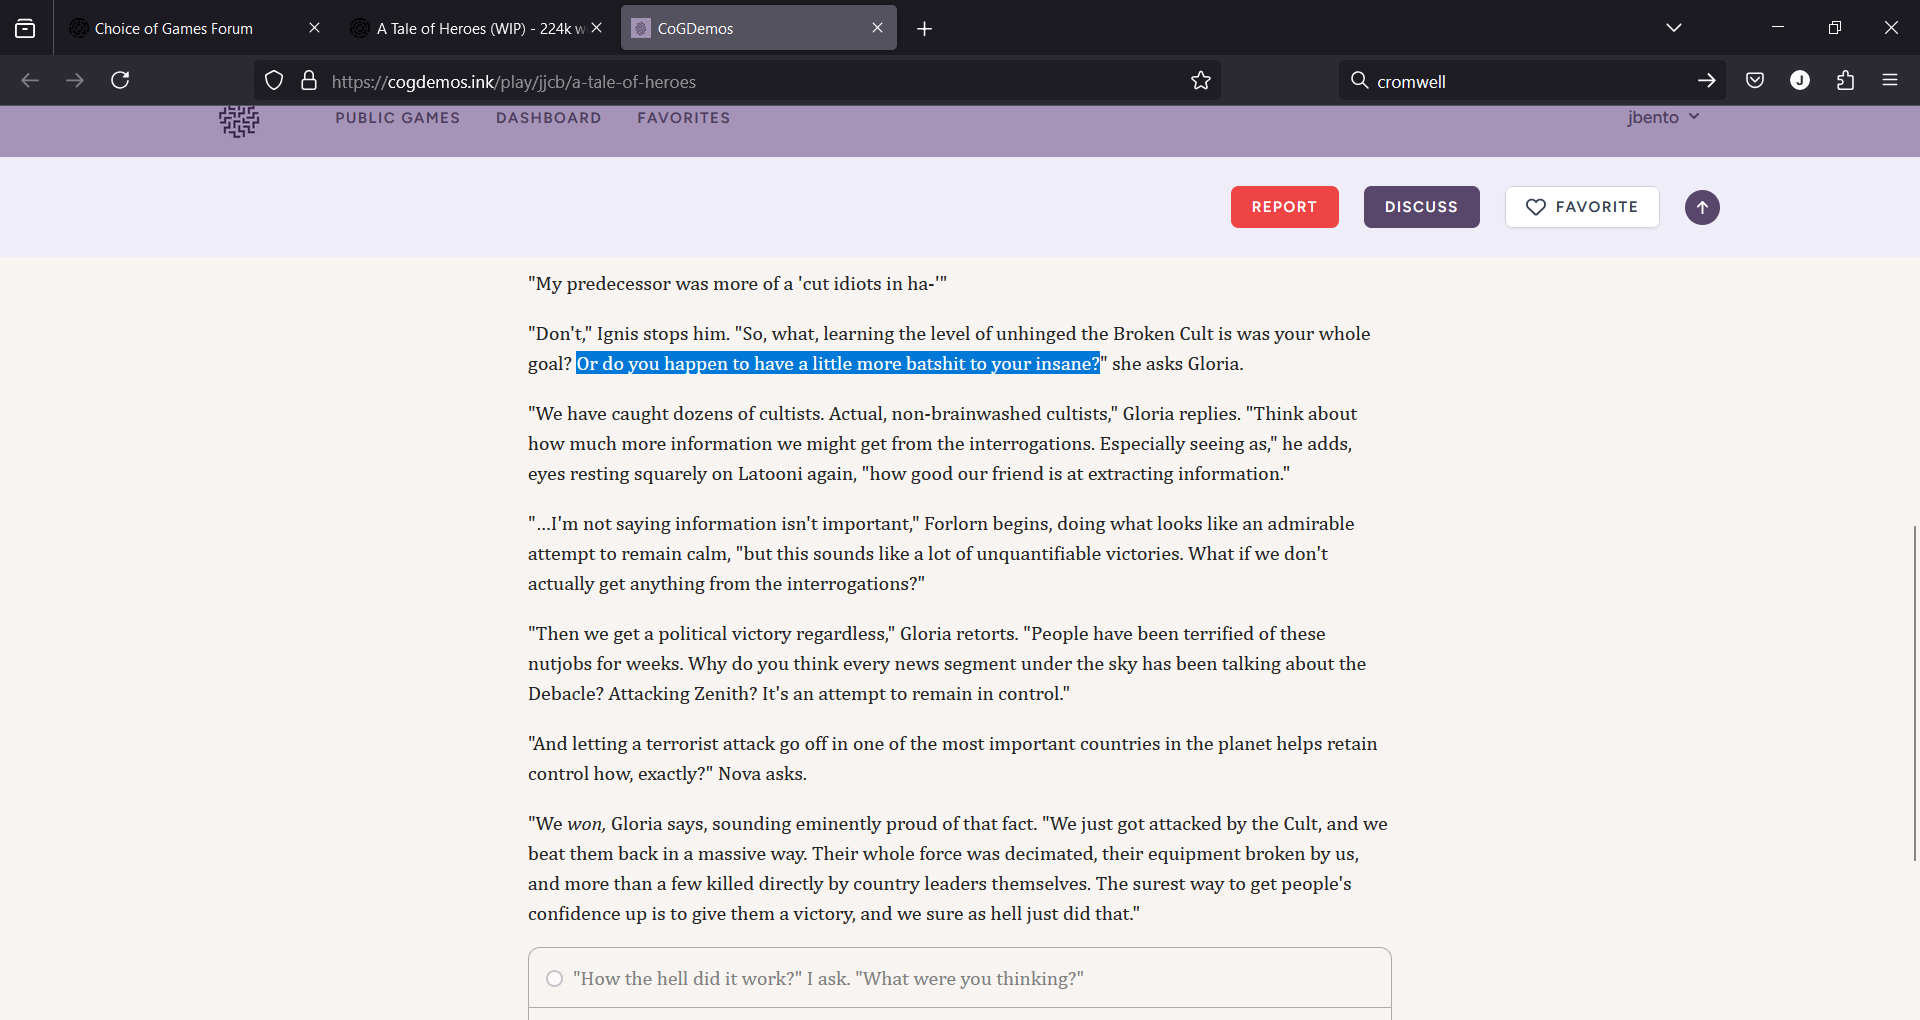This screenshot has width=1920, height=1020.
Task: Close the CoGDemos tab
Action: [x=878, y=28]
